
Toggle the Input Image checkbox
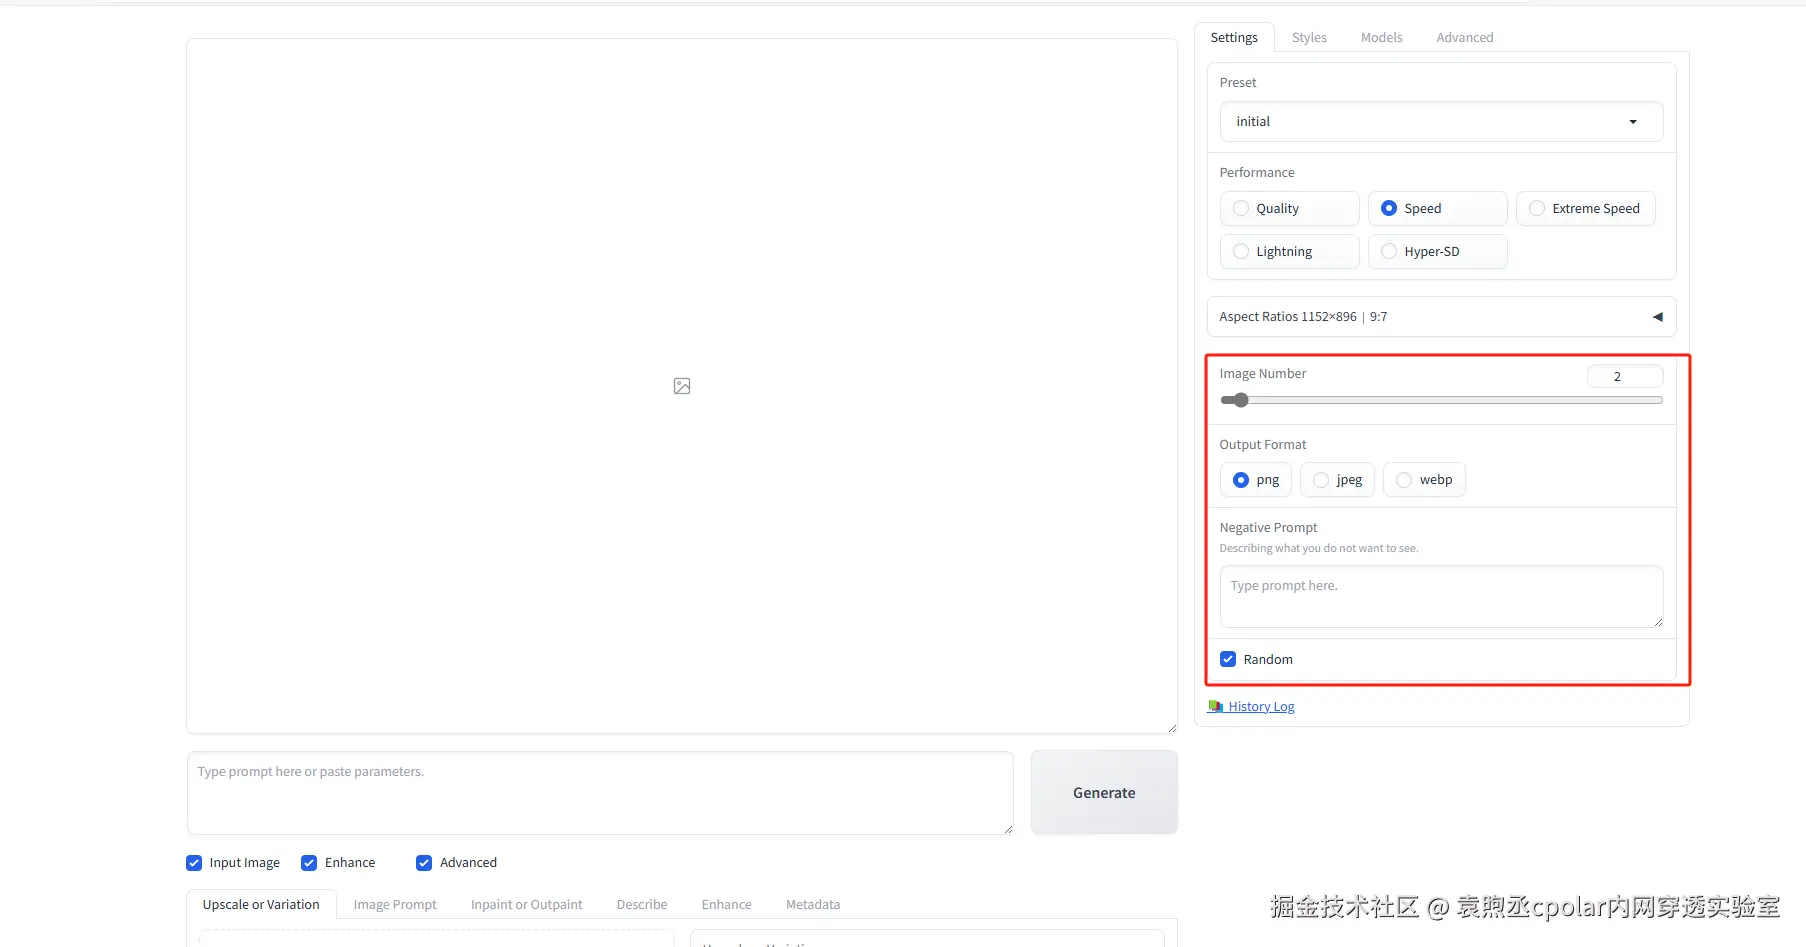194,863
